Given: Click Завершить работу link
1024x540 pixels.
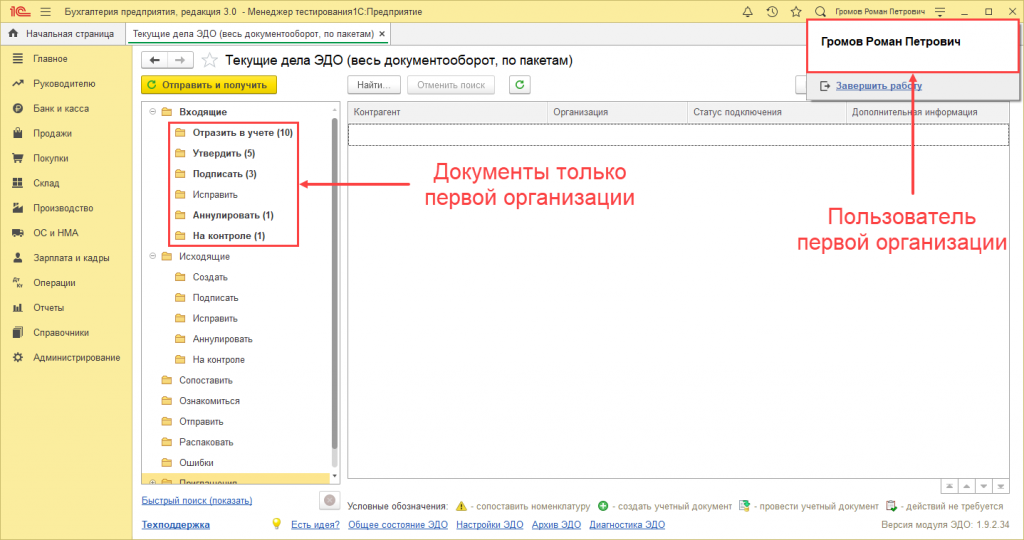Looking at the screenshot, I should point(878,86).
